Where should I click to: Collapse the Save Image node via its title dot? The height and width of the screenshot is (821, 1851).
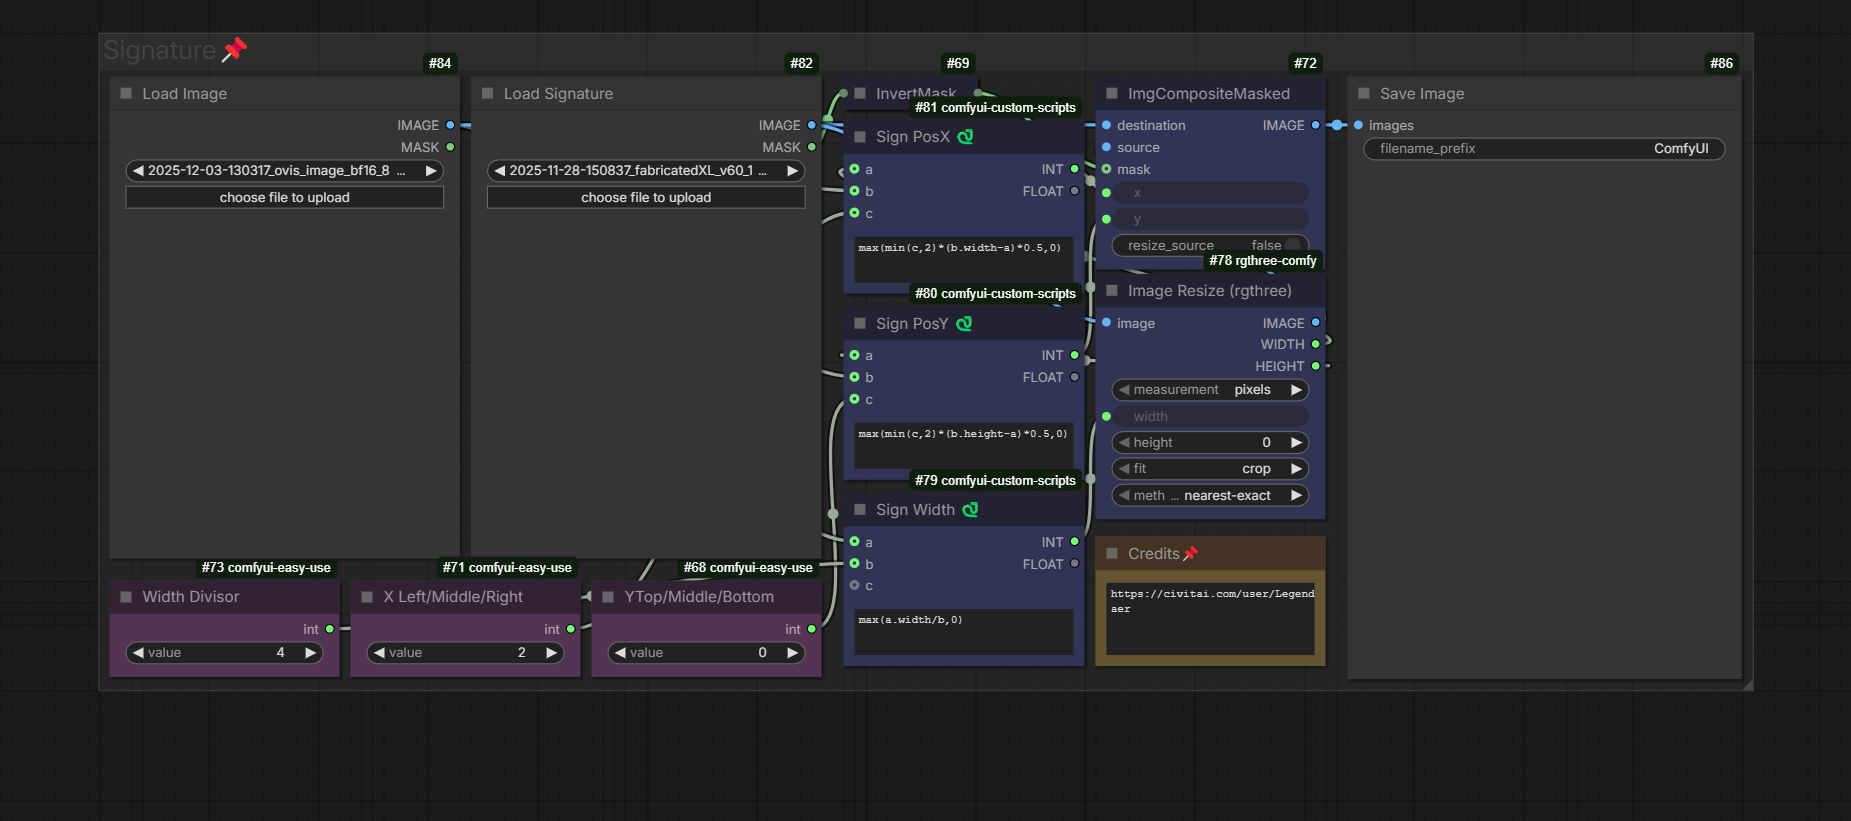1364,93
